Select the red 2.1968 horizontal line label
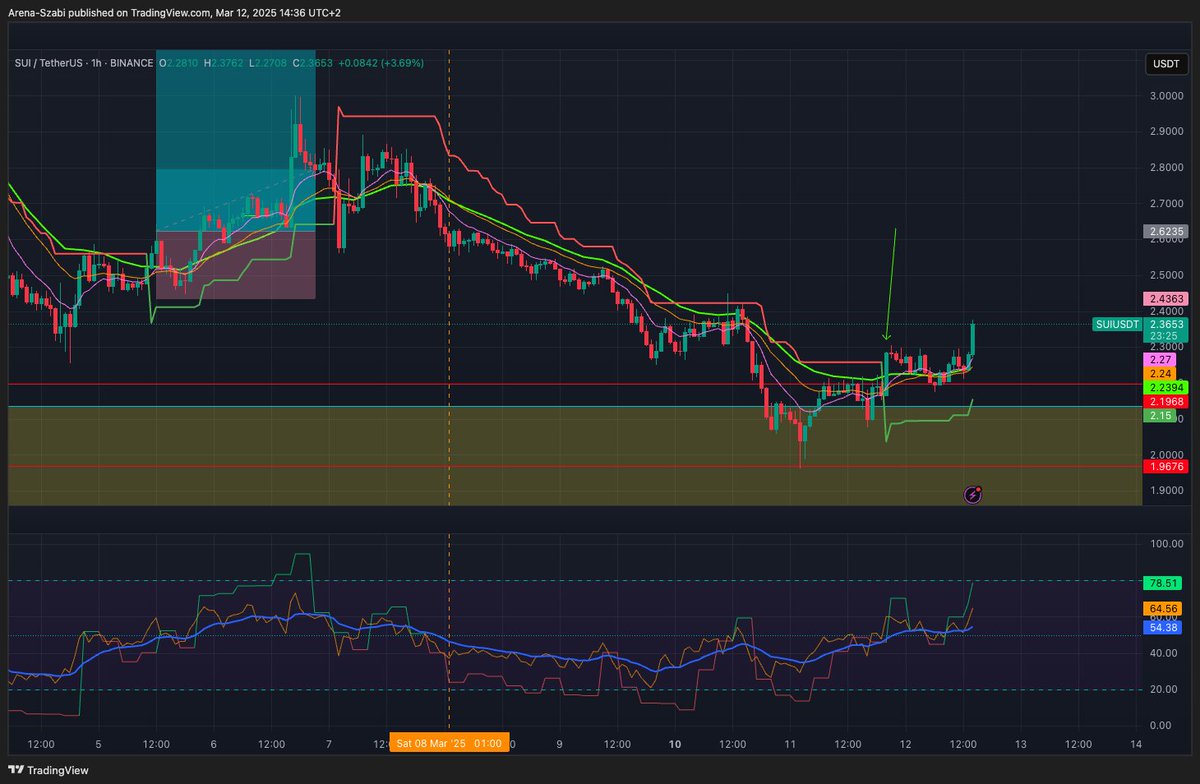This screenshot has width=1200, height=784. click(1166, 401)
